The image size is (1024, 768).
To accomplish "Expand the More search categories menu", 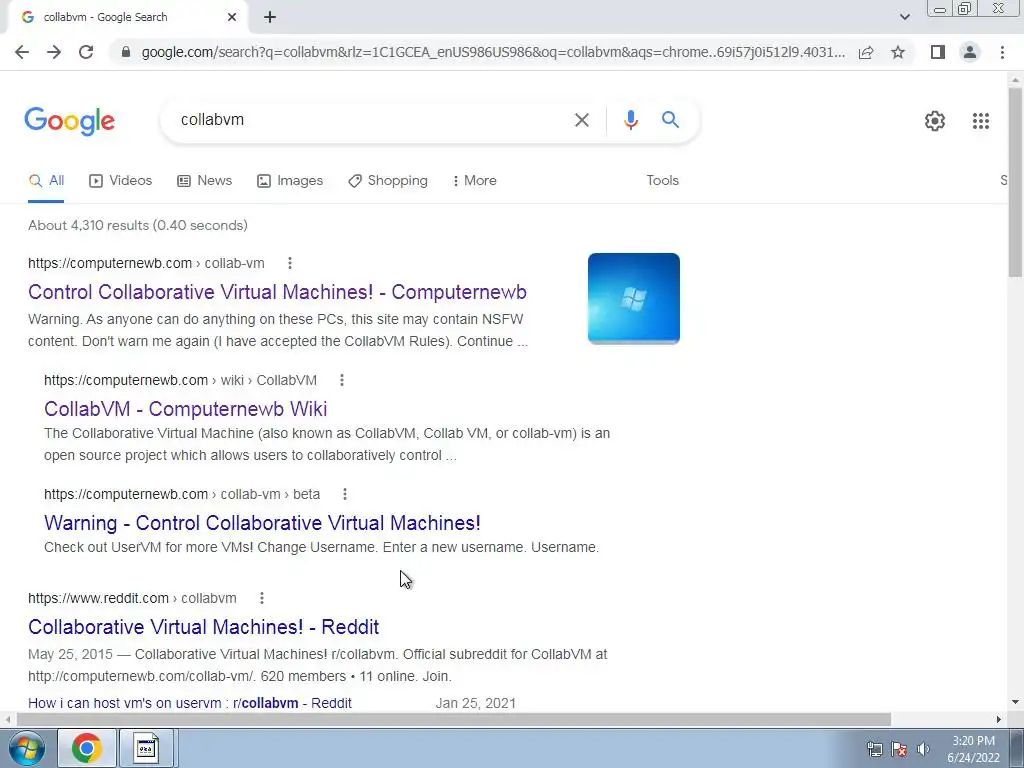I will [x=475, y=181].
